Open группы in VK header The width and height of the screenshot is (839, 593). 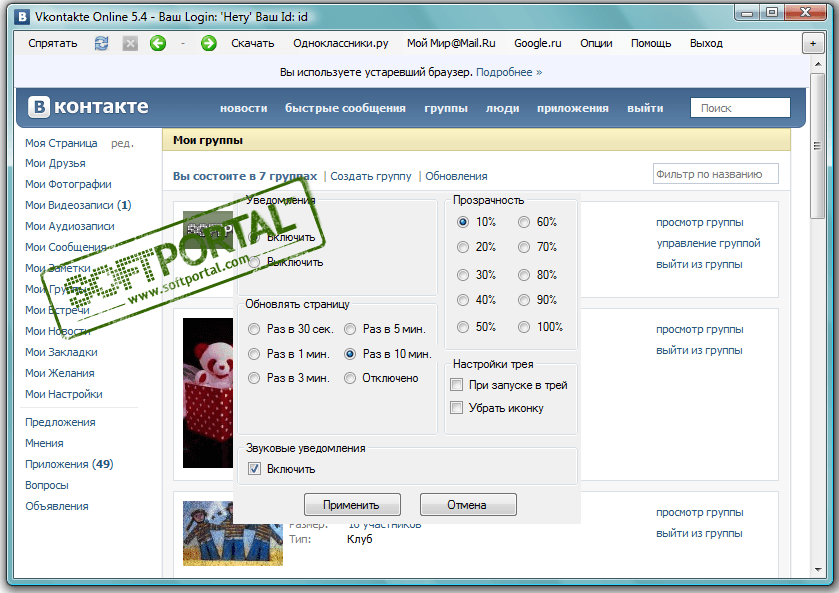[x=446, y=108]
